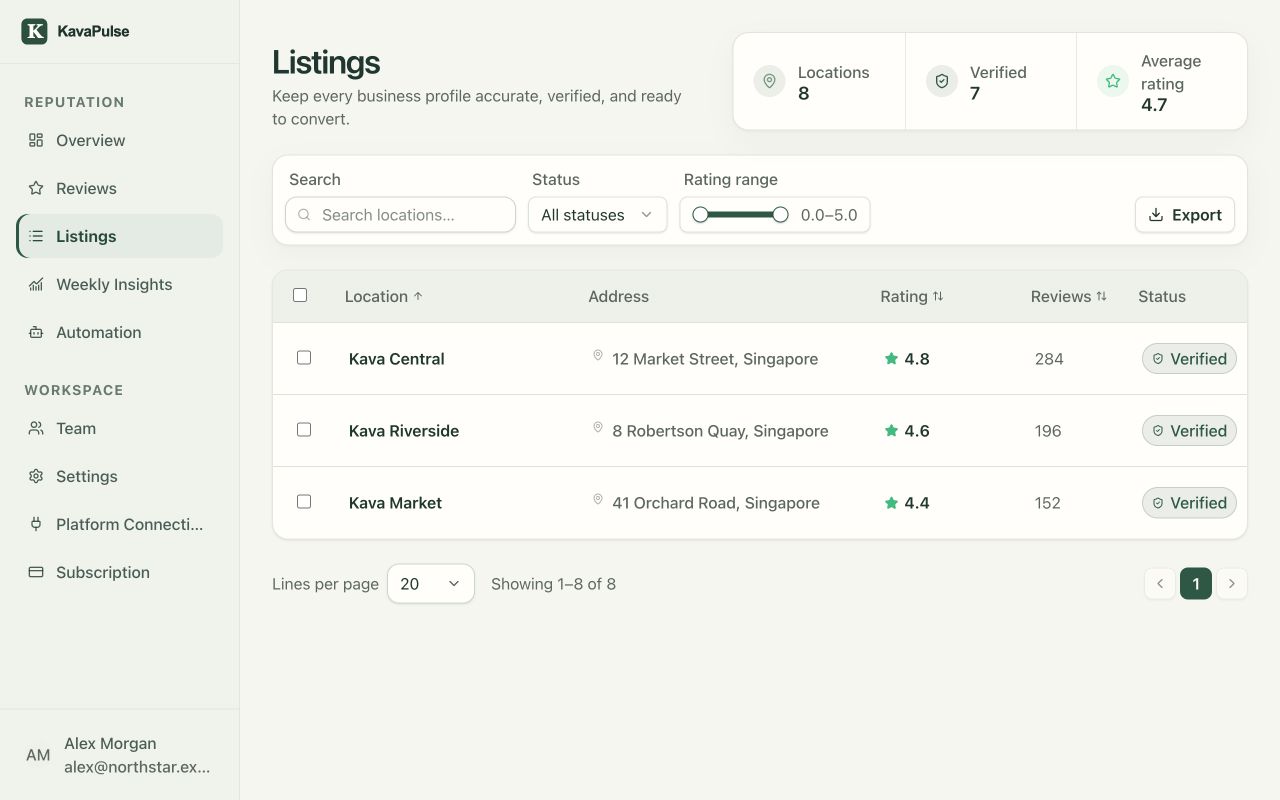Viewport: 1280px width, 800px height.
Task: Sort the table by Location column
Action: [x=384, y=296]
